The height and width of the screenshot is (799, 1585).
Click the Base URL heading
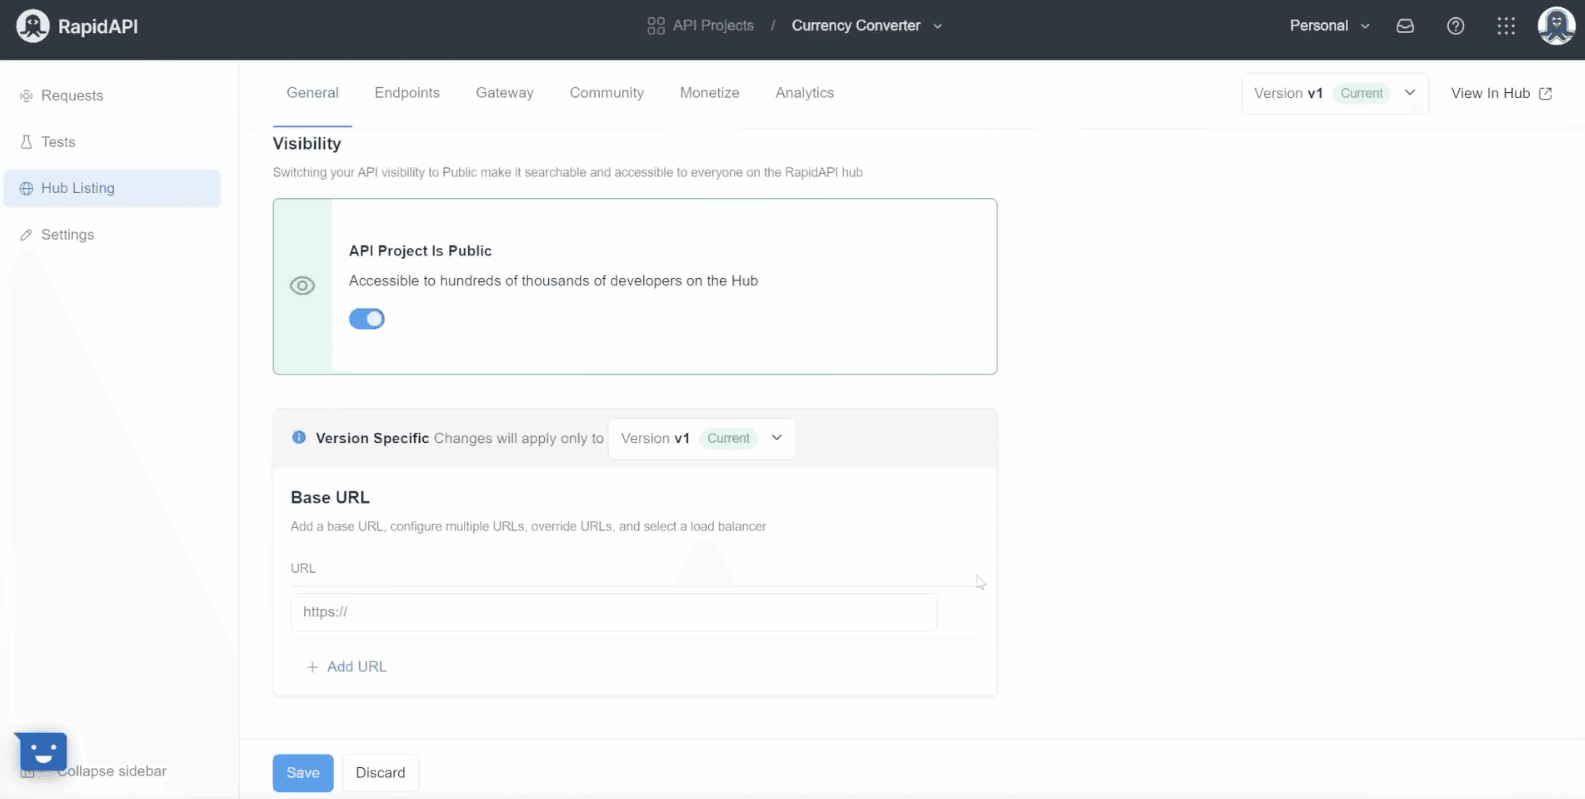pos(330,498)
